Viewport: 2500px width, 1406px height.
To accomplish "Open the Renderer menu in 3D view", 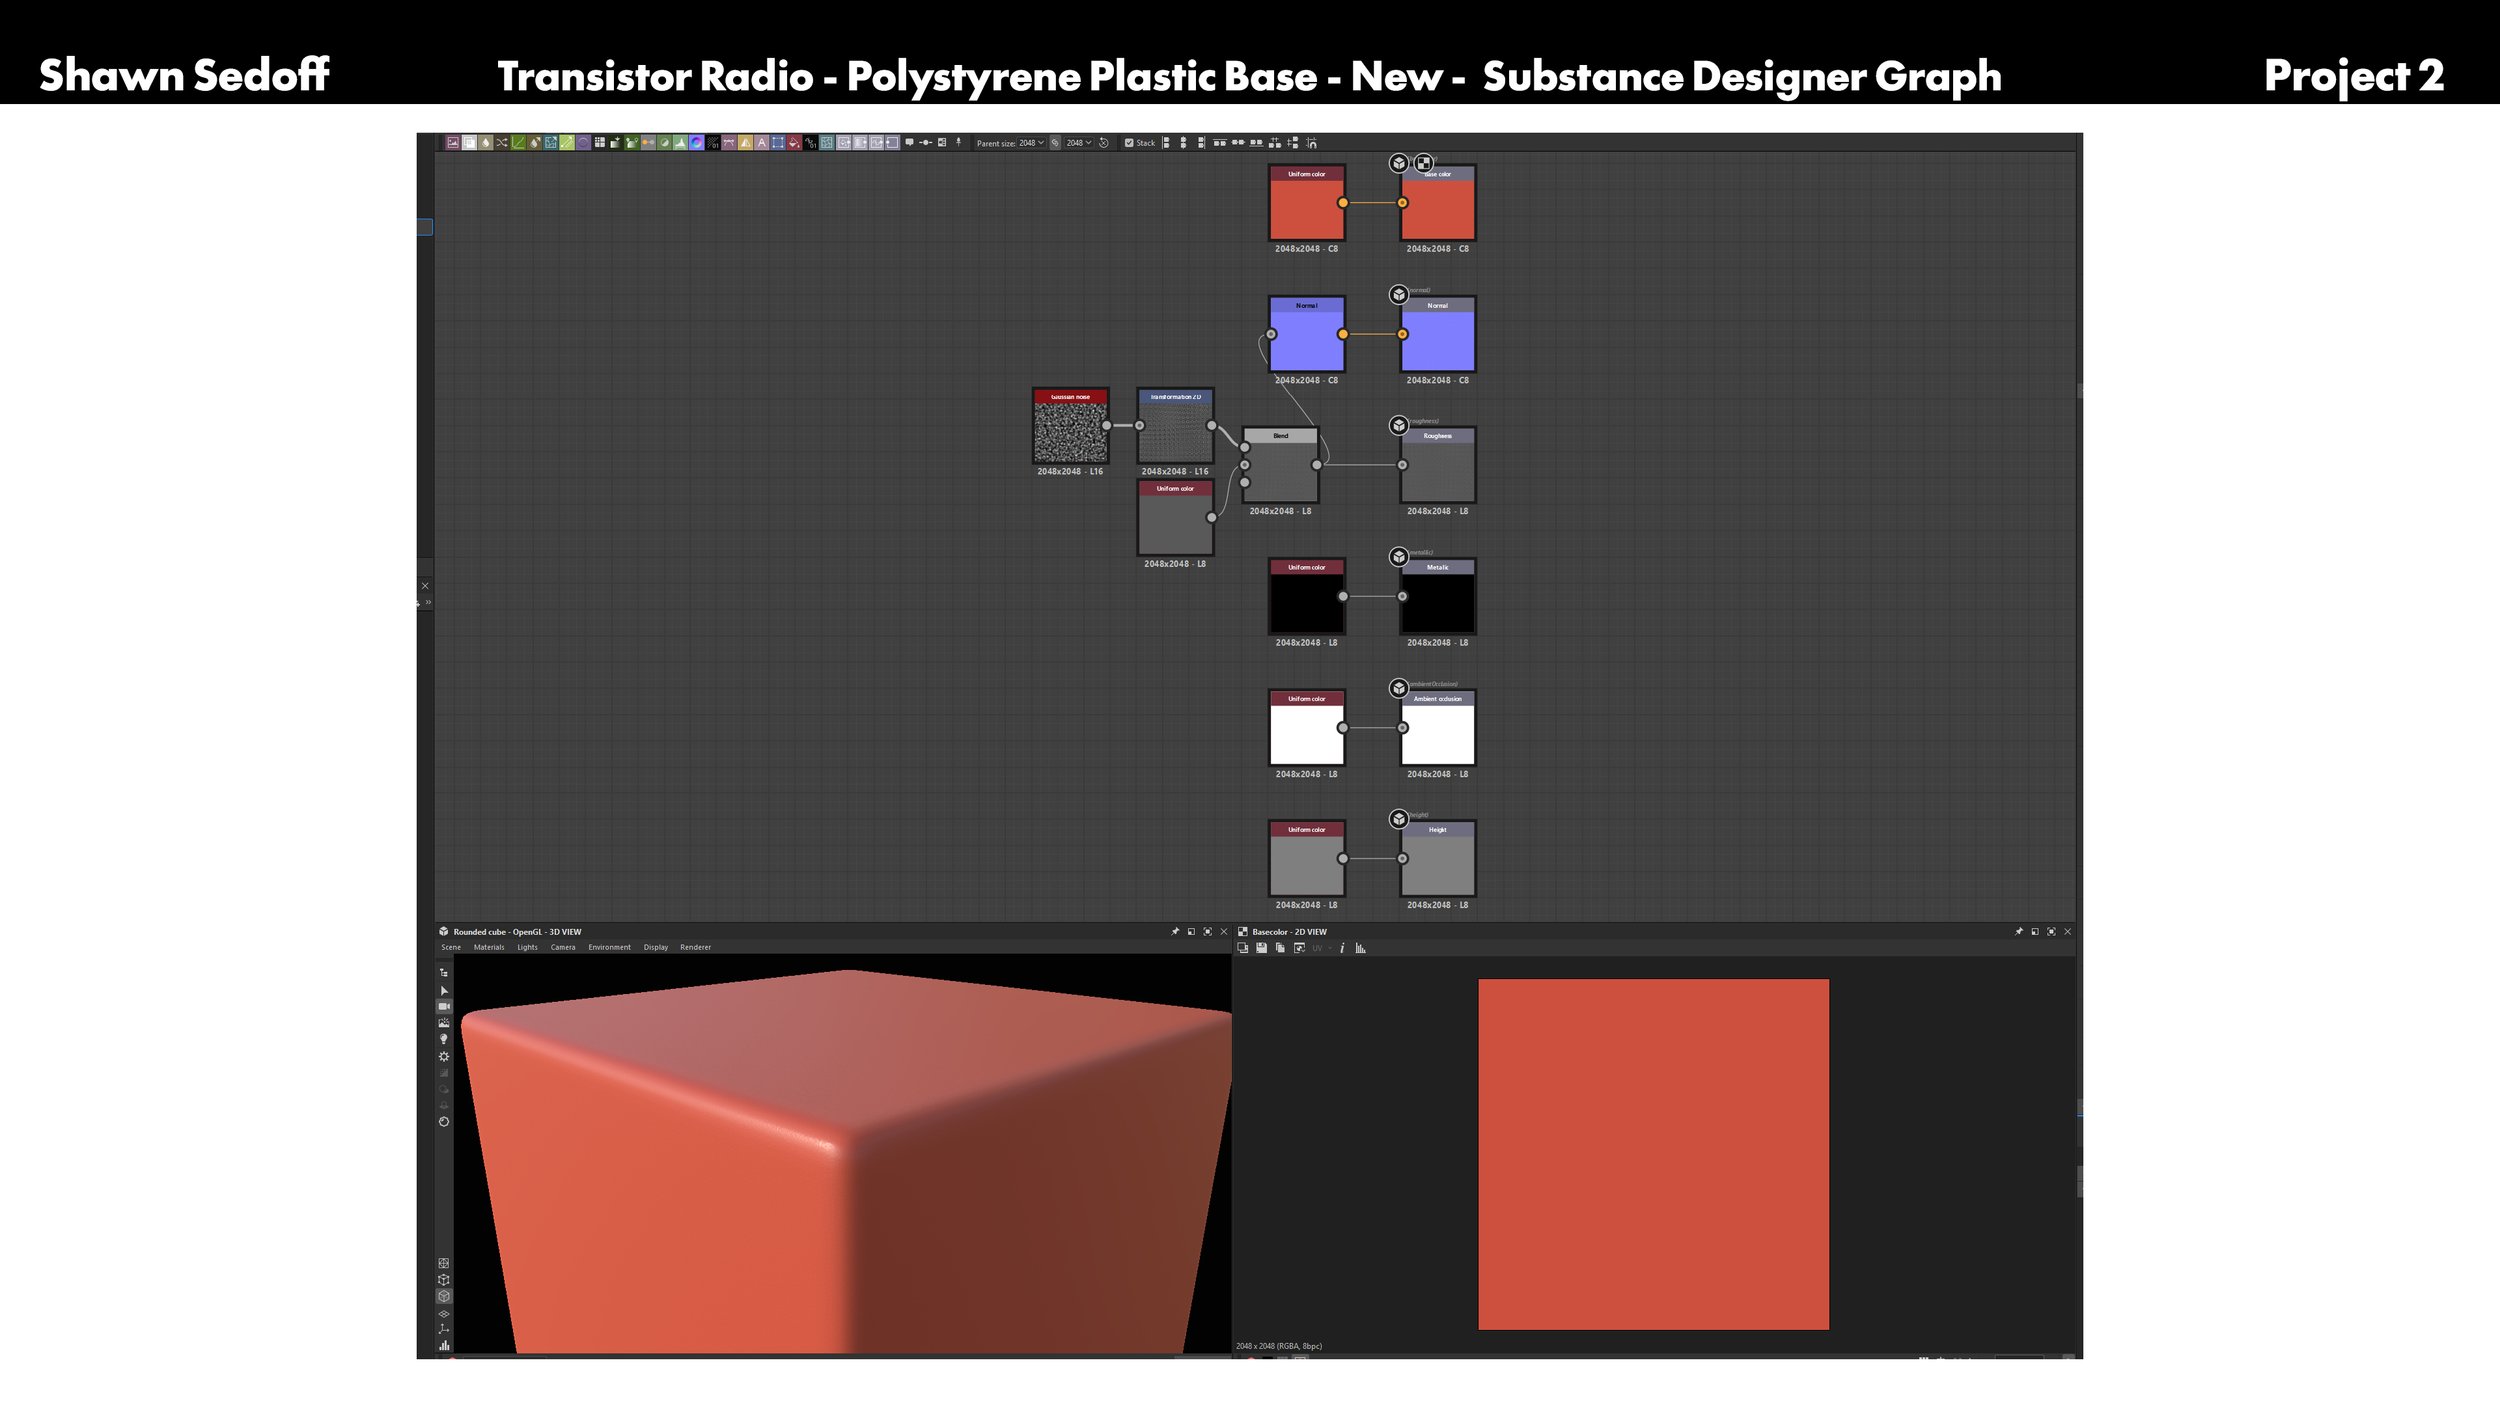I will click(695, 947).
